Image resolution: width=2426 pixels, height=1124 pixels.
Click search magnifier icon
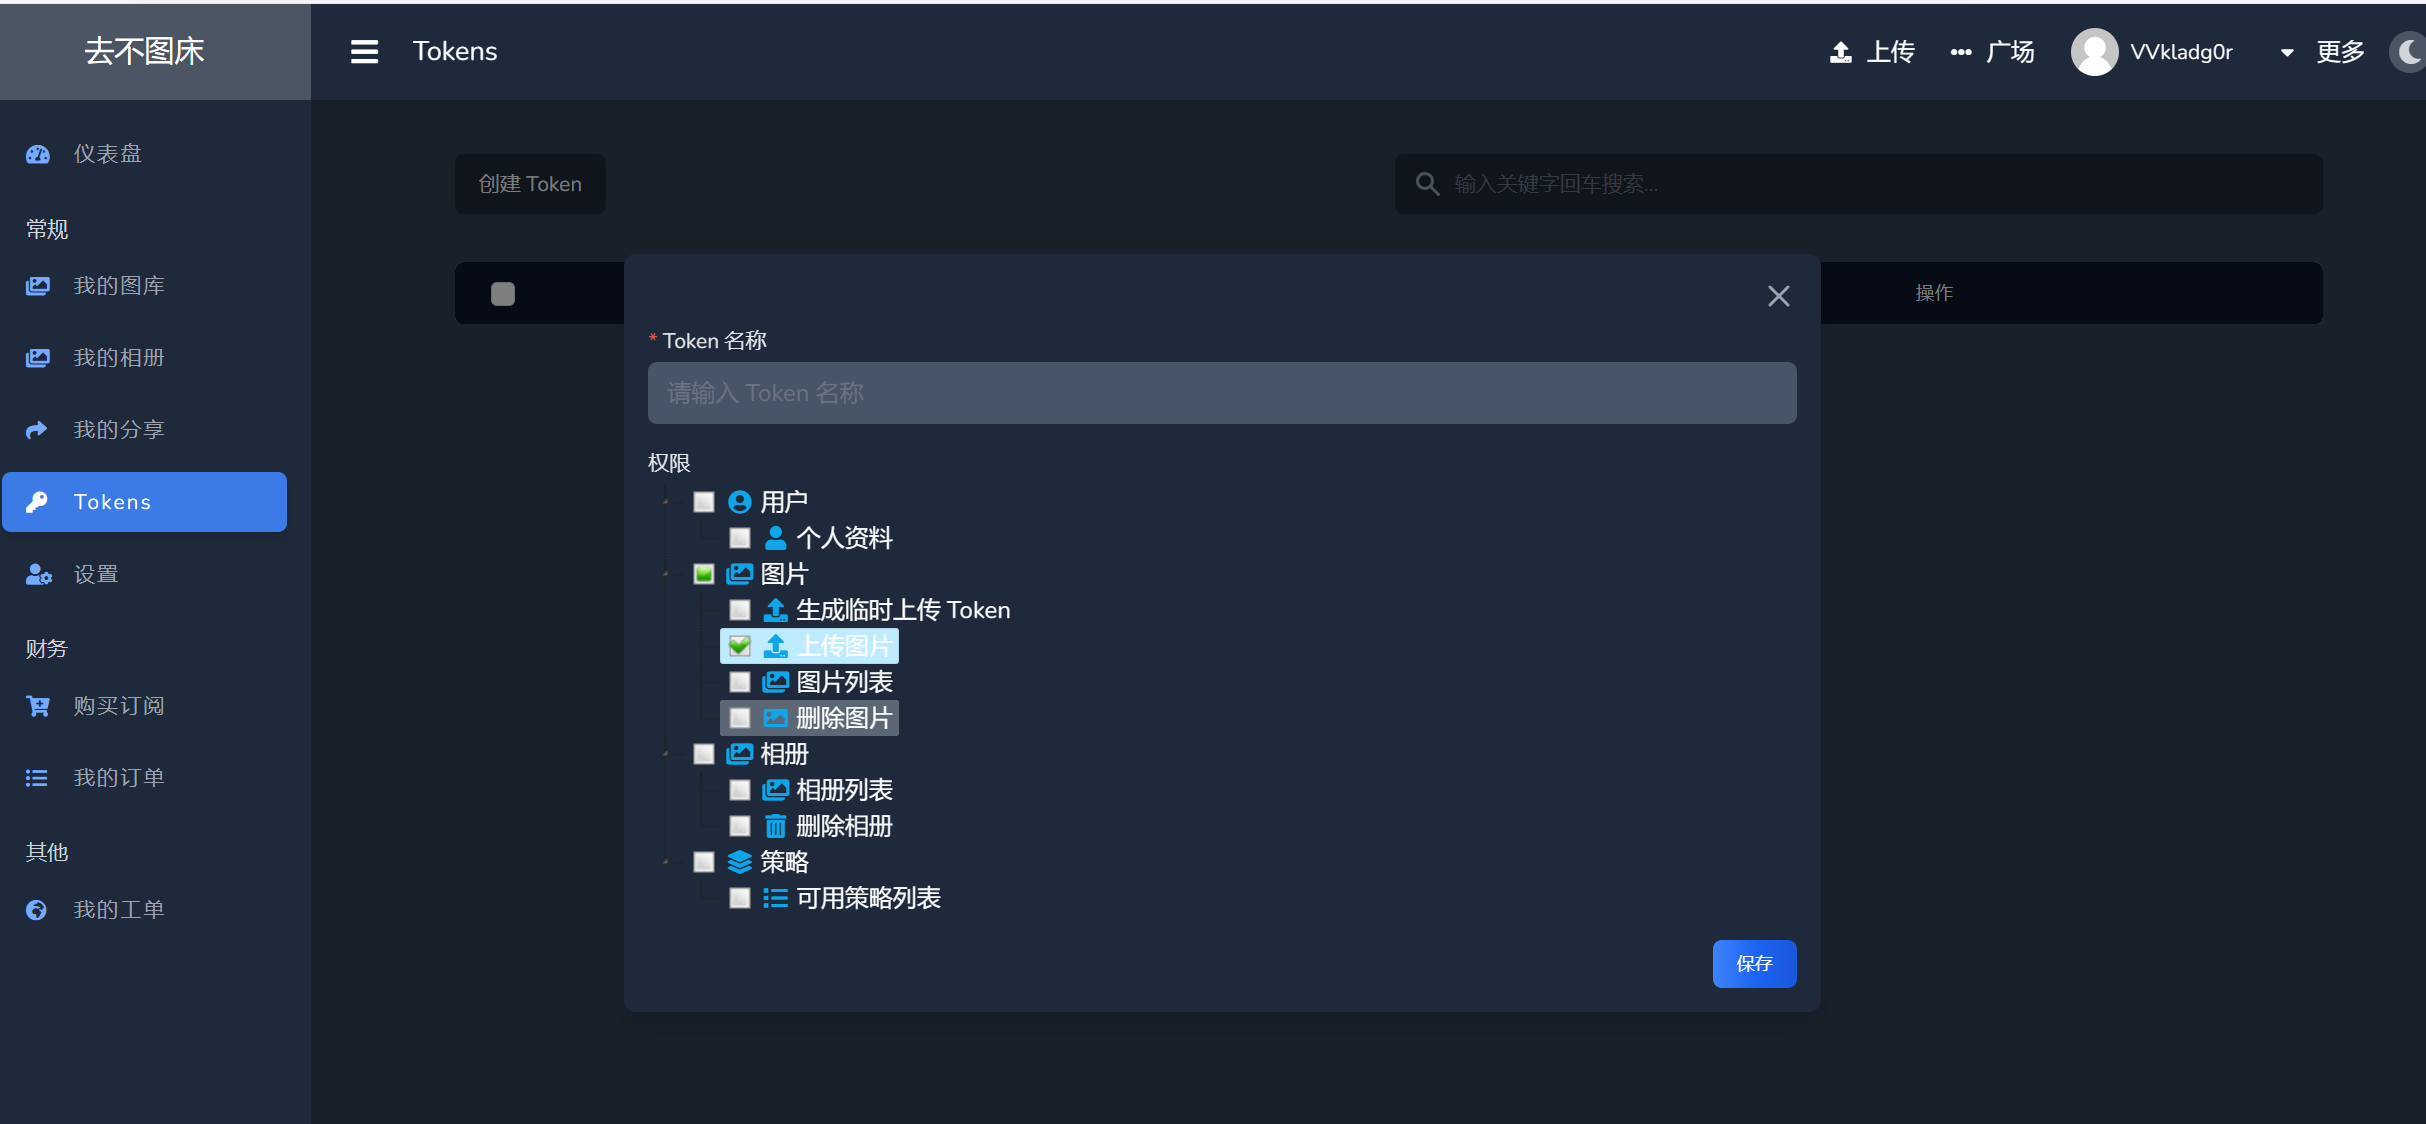[x=1427, y=184]
